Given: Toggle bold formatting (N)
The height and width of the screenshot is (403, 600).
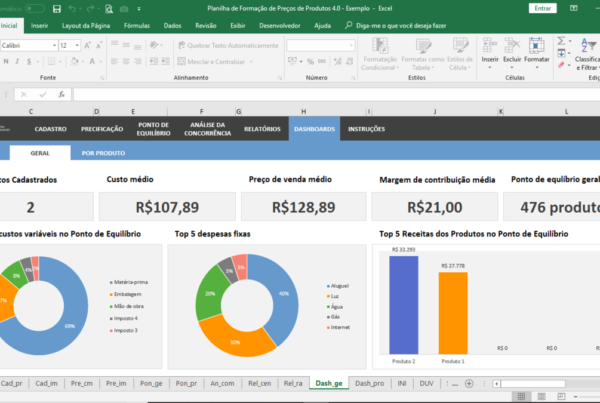Looking at the screenshot, I should (6, 61).
